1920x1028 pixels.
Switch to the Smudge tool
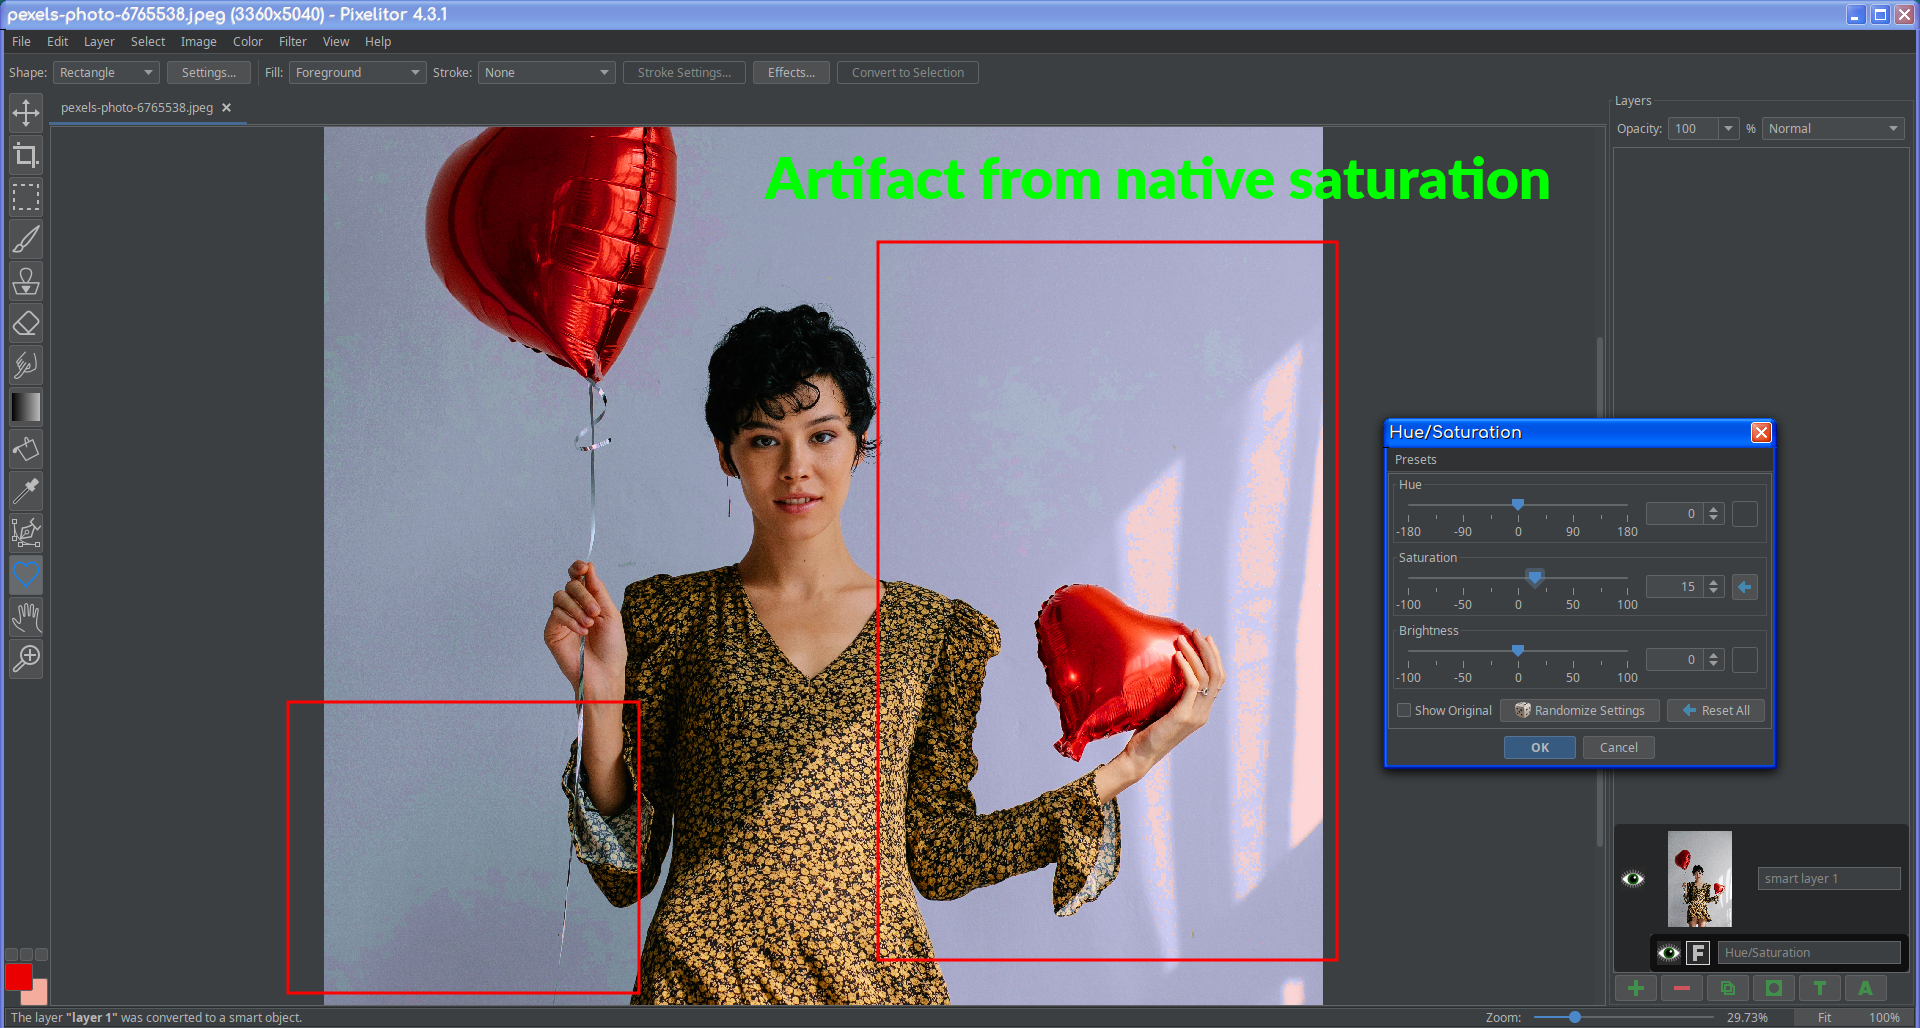(x=26, y=365)
